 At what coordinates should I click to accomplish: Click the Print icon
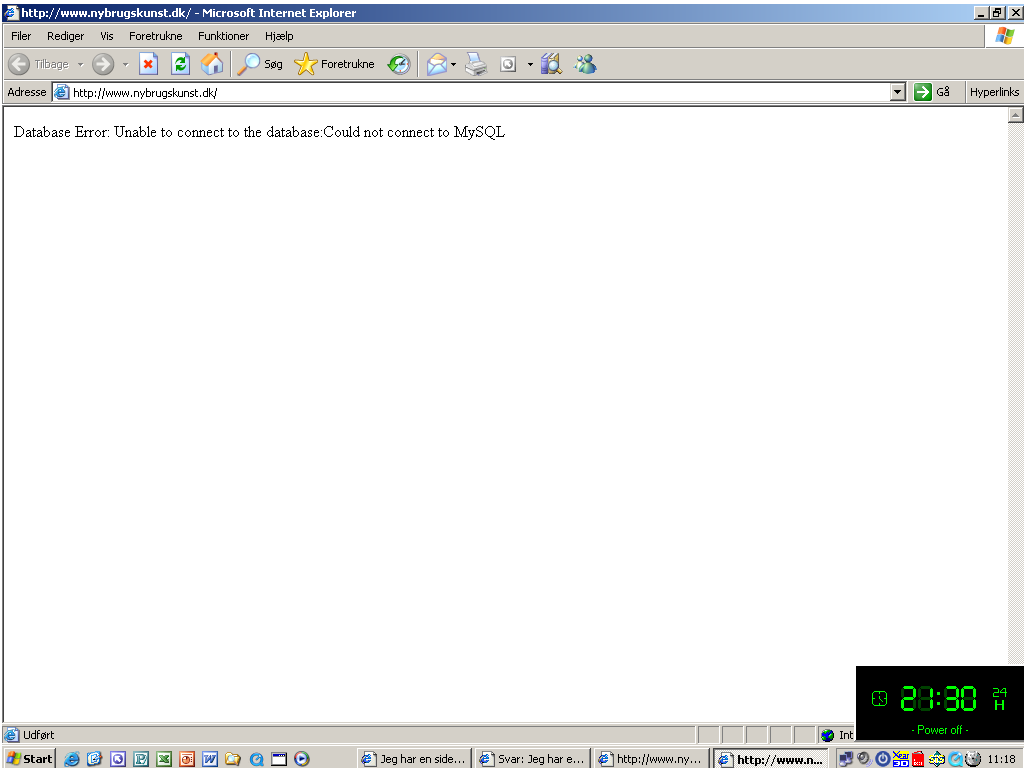pyautogui.click(x=476, y=64)
